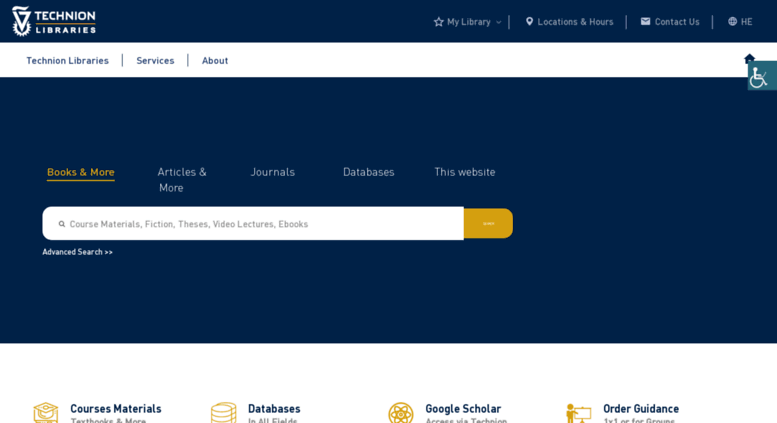Switch to the Journals search tab
This screenshot has height=423, width=777.
click(x=273, y=172)
